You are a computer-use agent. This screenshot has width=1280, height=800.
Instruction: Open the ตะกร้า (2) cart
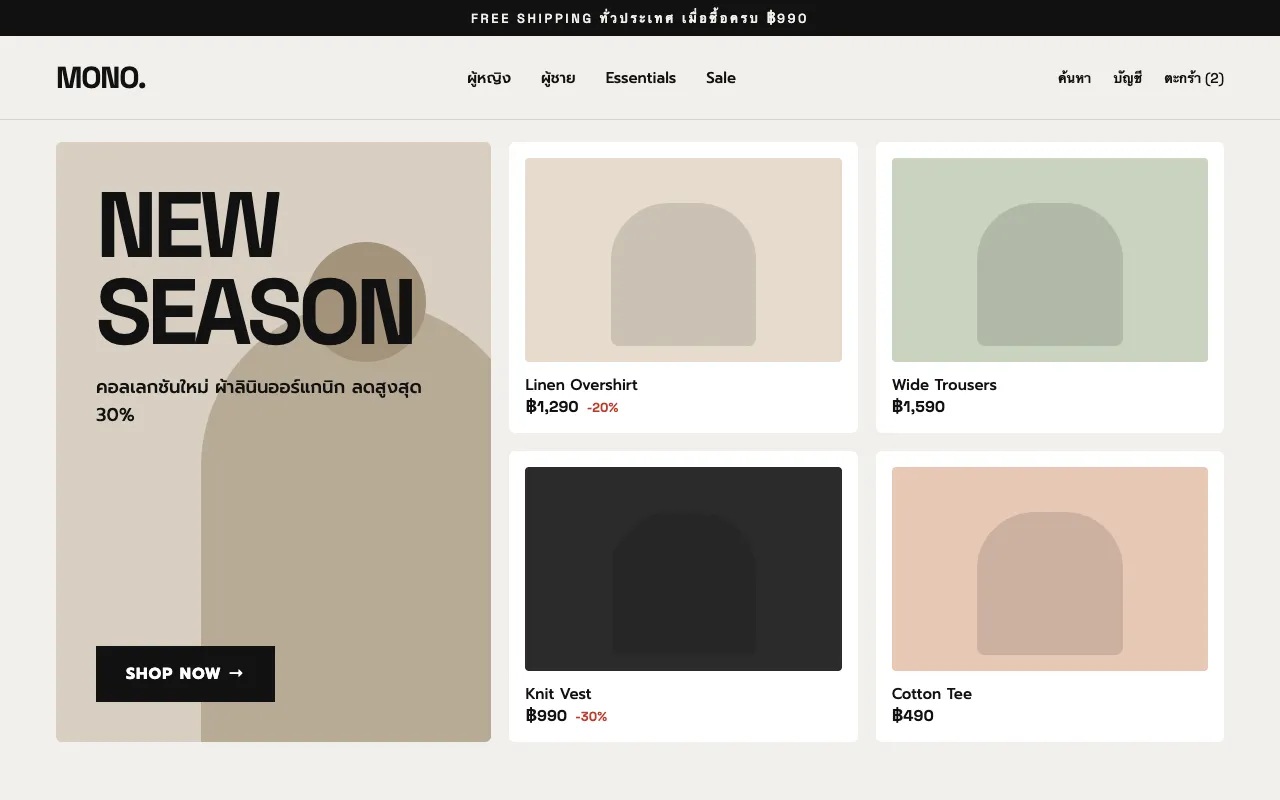coord(1194,78)
